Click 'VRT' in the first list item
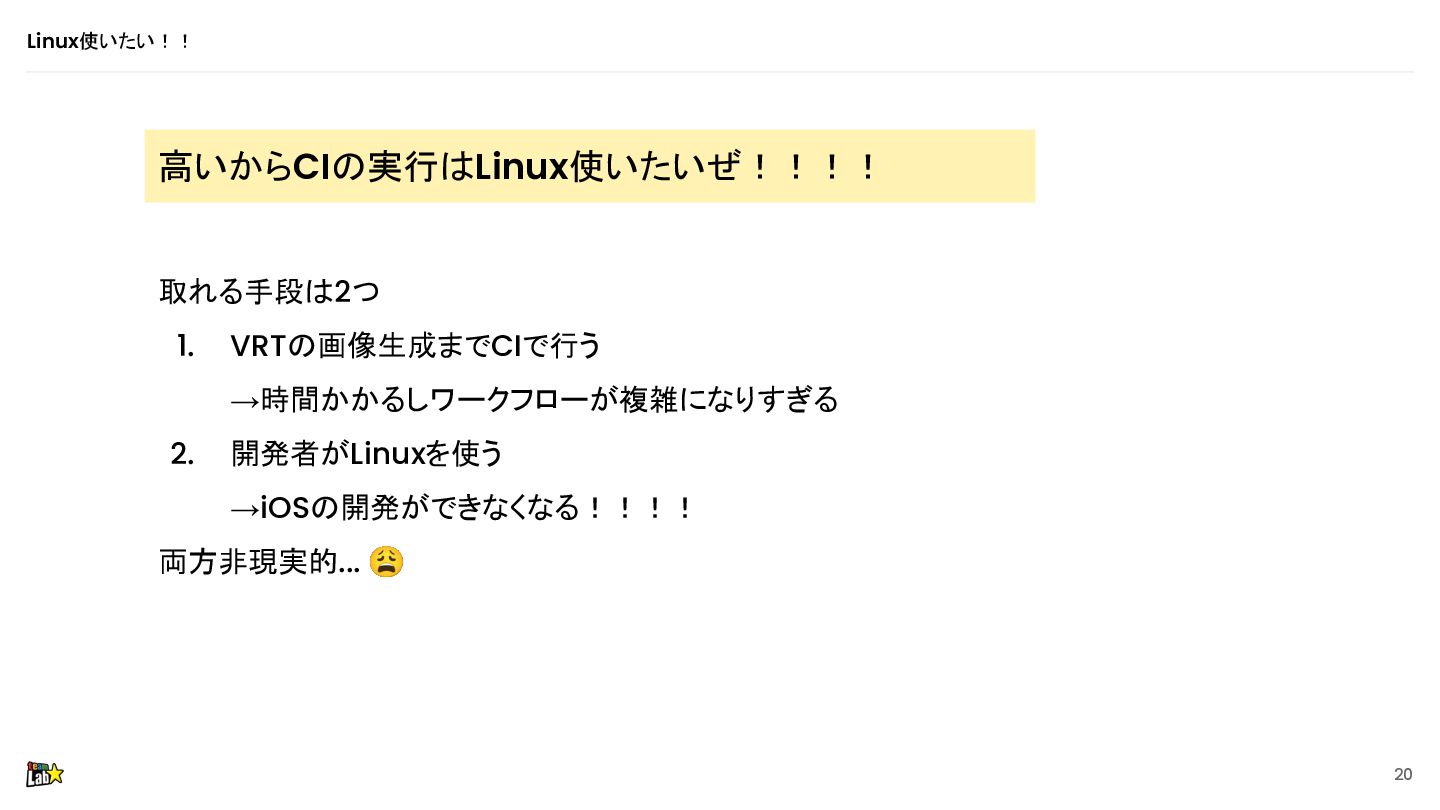This screenshot has height=810, width=1440. pos(259,346)
